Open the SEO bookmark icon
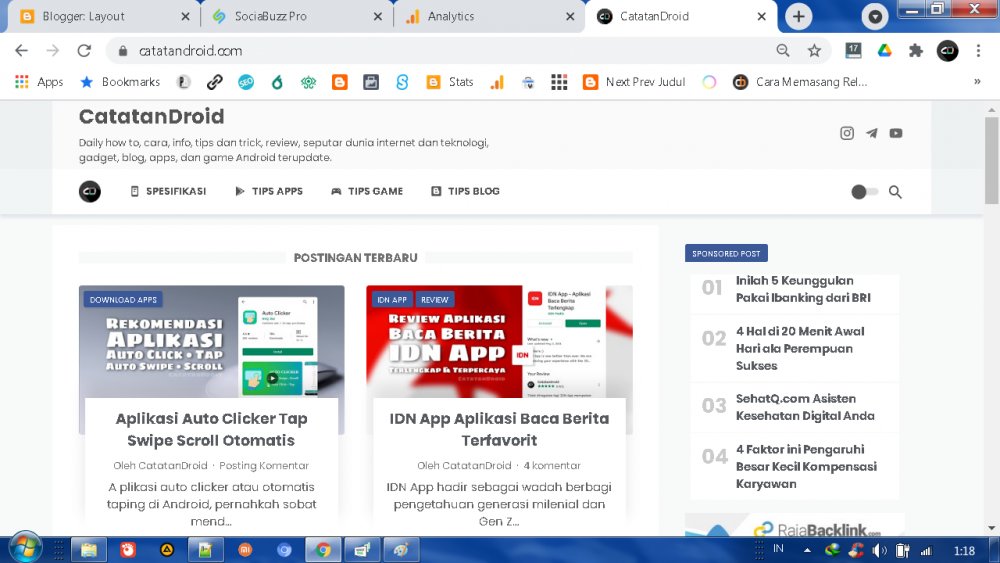Image resolution: width=1000 pixels, height=563 pixels. pos(246,82)
